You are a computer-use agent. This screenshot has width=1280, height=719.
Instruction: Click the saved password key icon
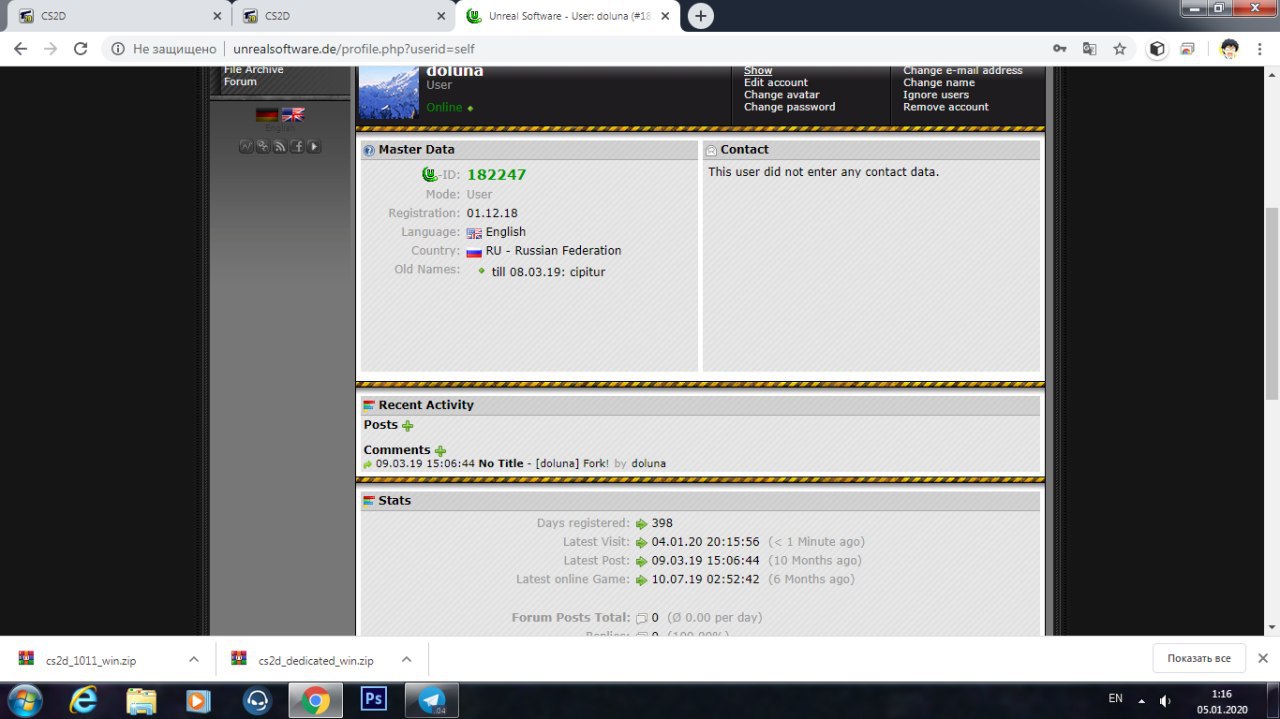(x=1059, y=48)
